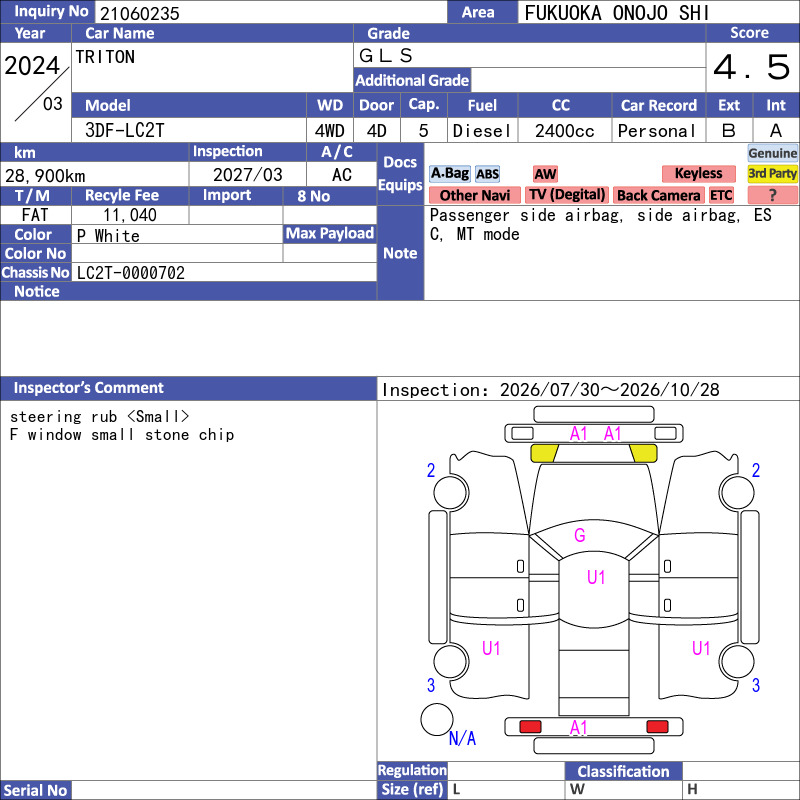Click the ETC equipment badge
Image resolution: width=800 pixels, height=800 pixels.
(721, 195)
